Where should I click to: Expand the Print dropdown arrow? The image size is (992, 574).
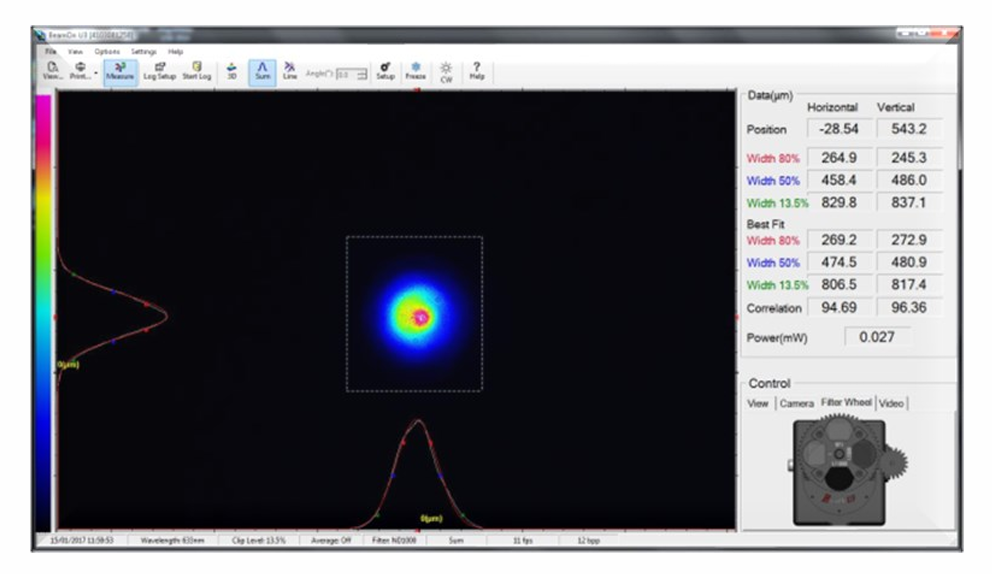point(96,72)
